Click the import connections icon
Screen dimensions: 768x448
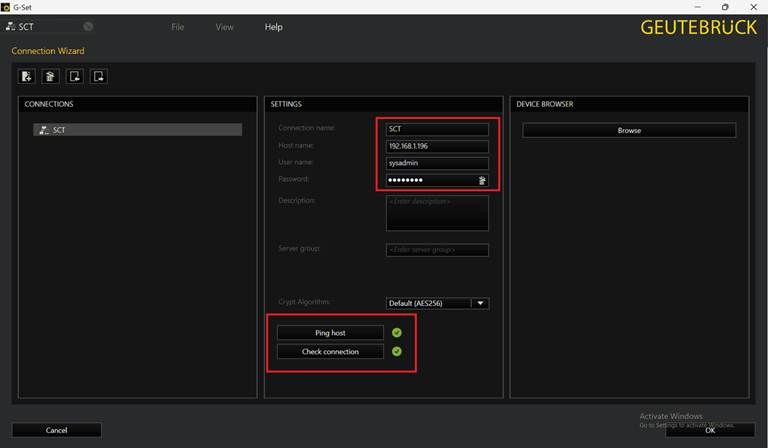[74, 76]
